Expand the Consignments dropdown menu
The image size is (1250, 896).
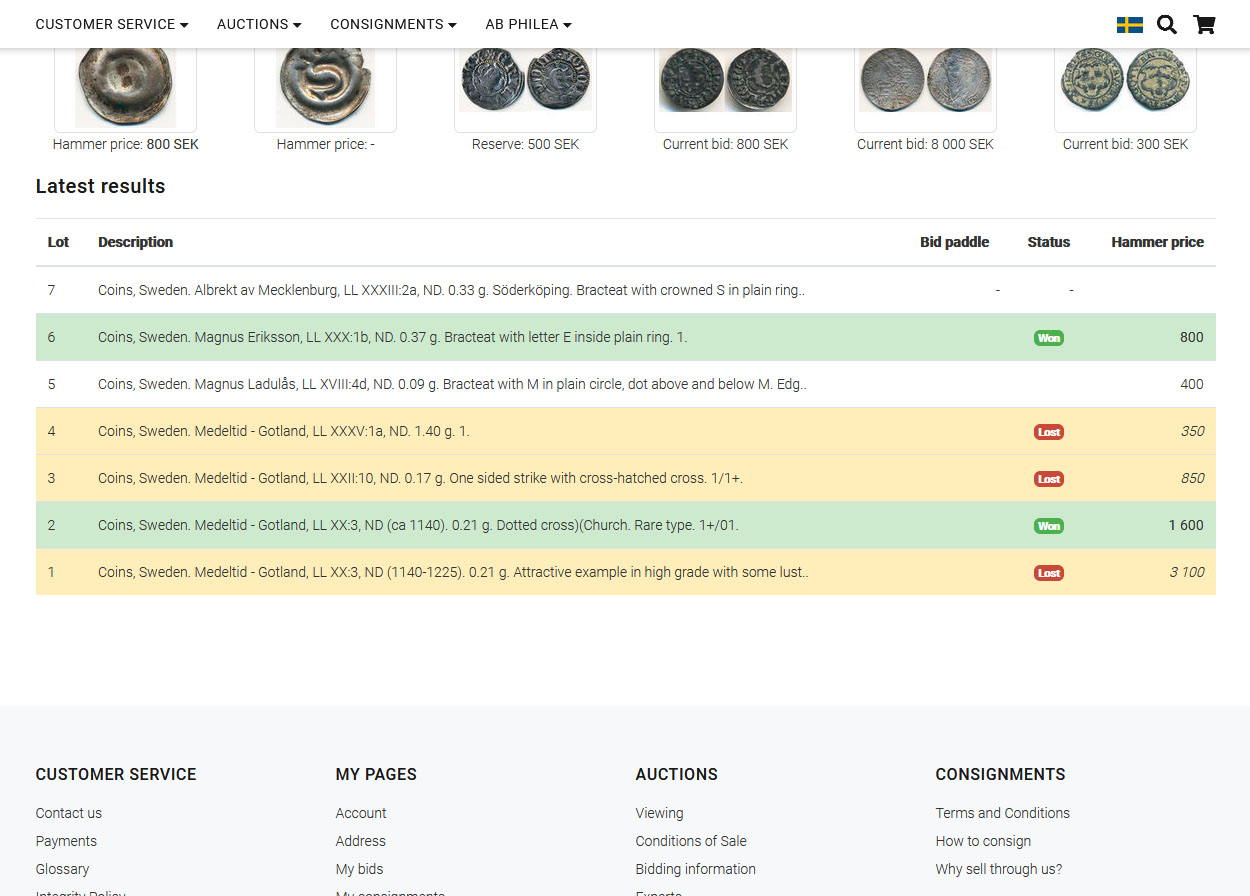click(x=393, y=24)
